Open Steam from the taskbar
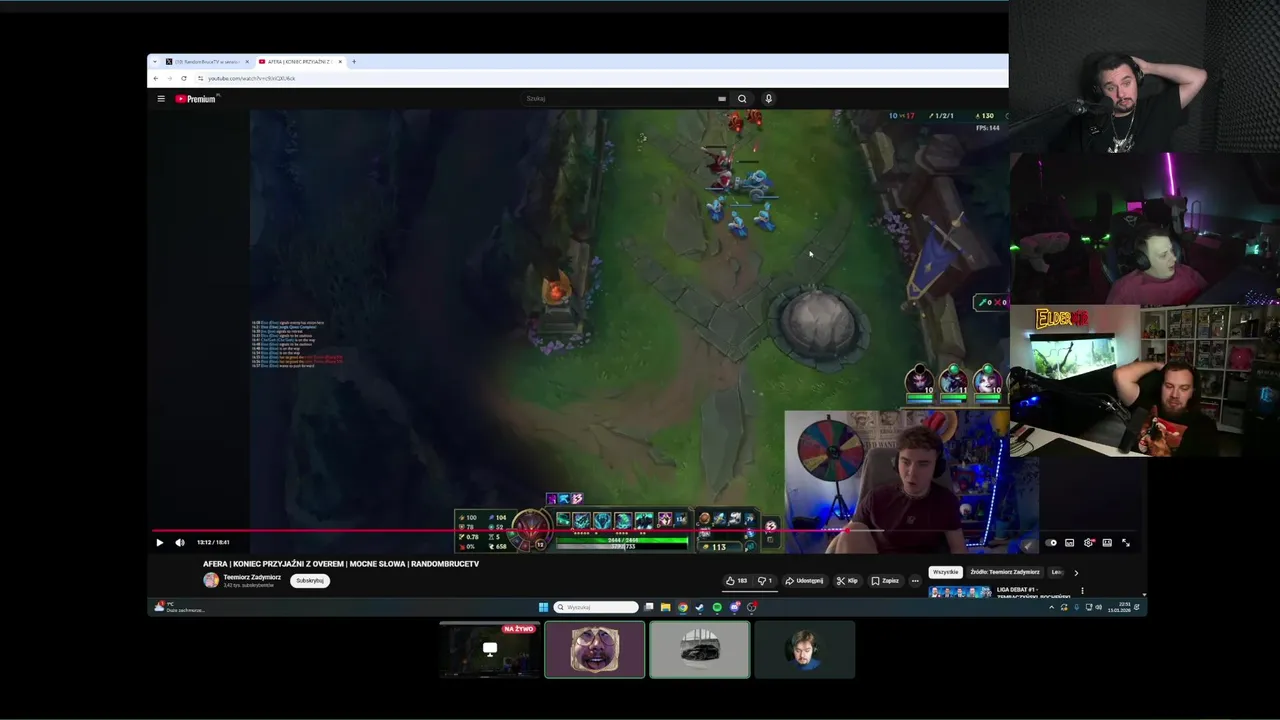The width and height of the screenshot is (1280, 720). coord(700,607)
